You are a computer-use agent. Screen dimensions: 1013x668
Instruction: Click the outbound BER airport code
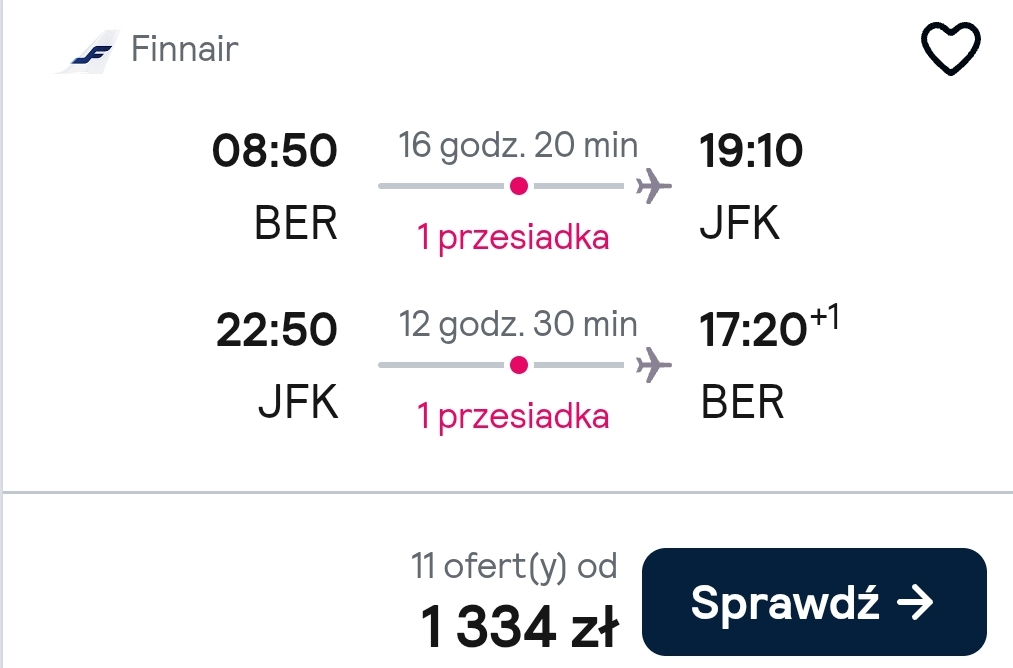click(x=296, y=223)
